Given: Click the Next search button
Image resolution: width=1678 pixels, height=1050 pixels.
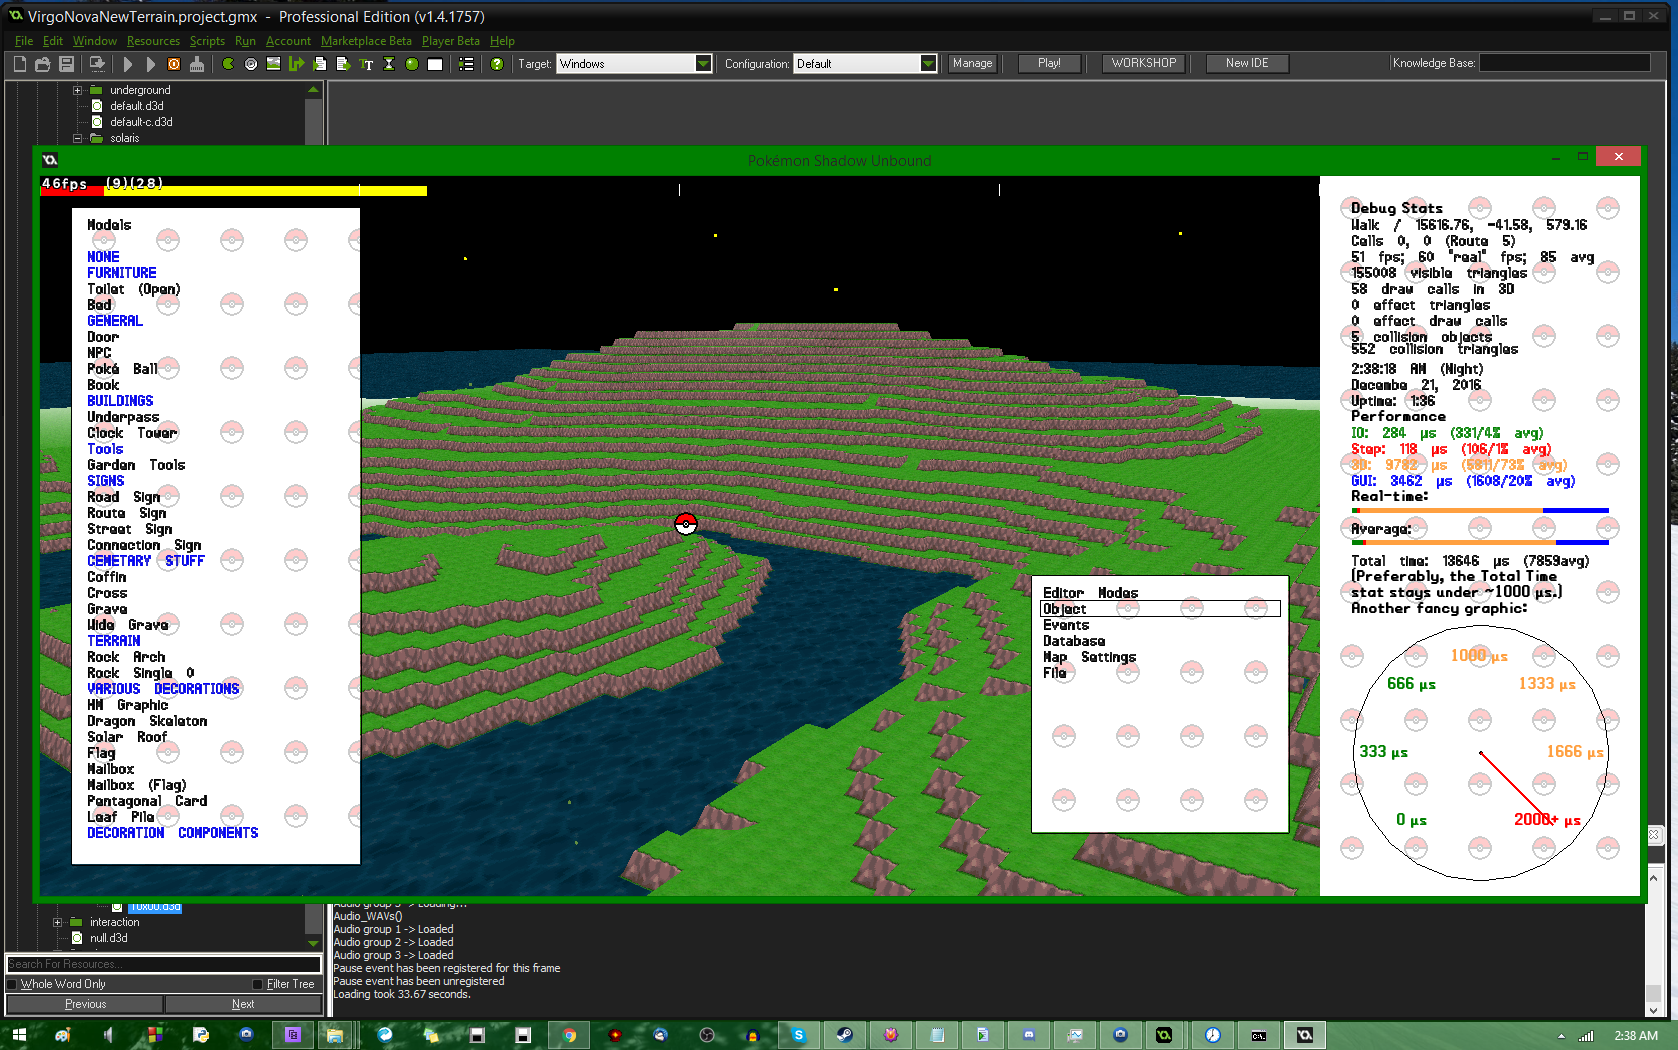Looking at the screenshot, I should pyautogui.click(x=243, y=1004).
